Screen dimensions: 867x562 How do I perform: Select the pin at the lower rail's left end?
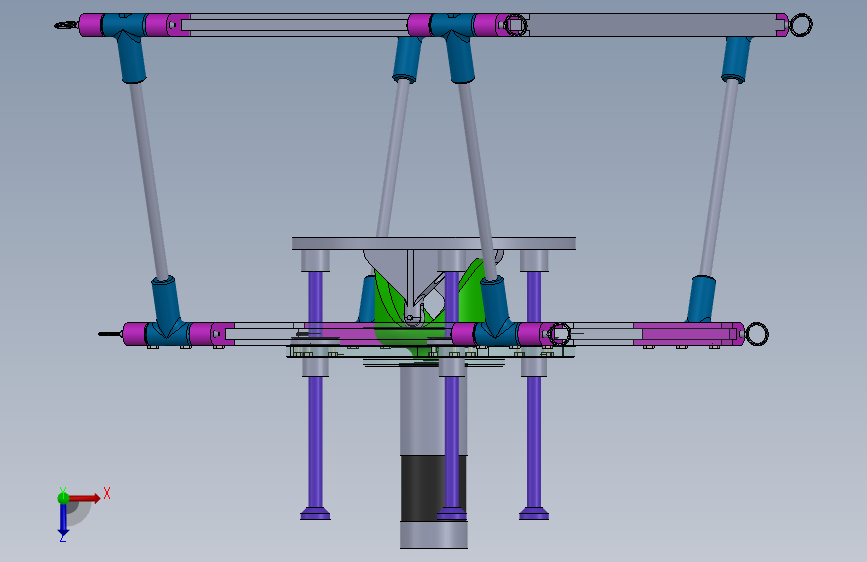click(111, 334)
